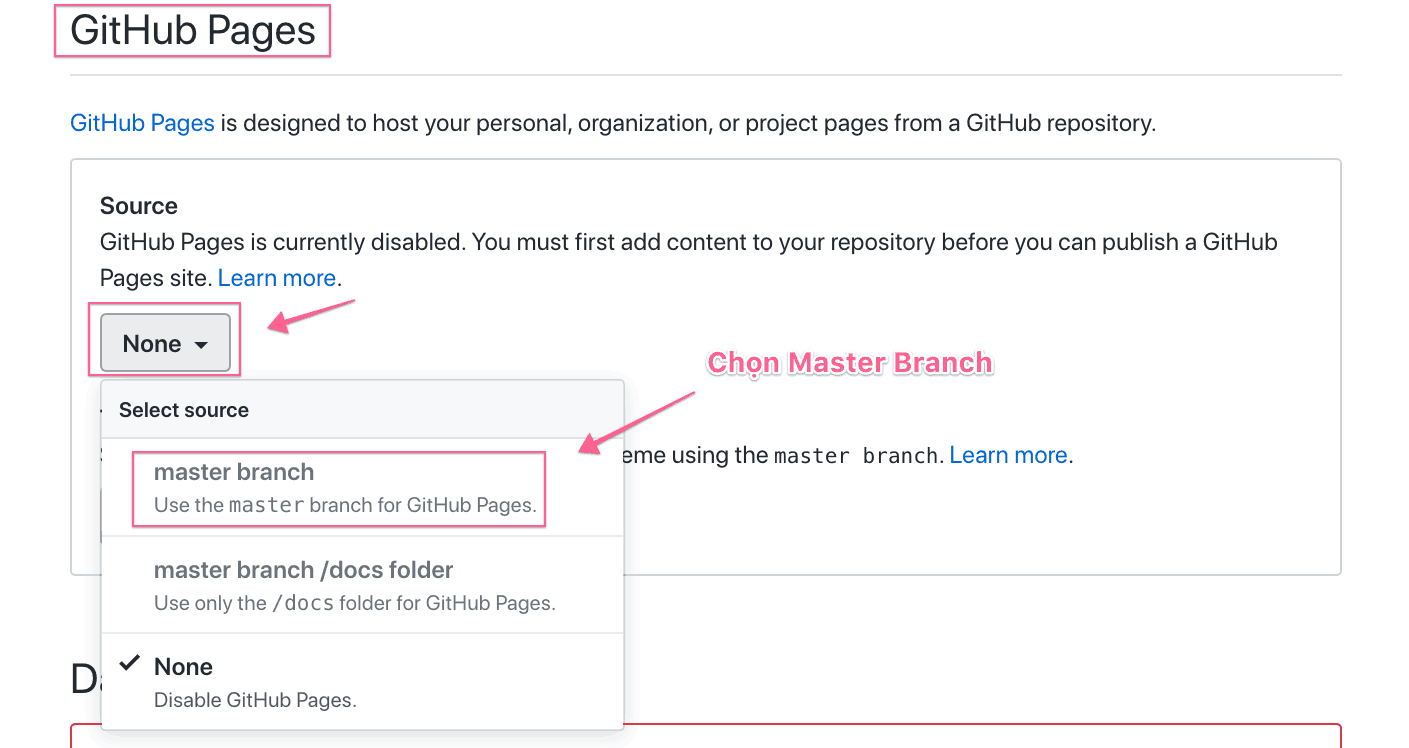Click the "Disable GitHub Pages." description text
Viewport: 1409px width, 748px height.
click(255, 700)
